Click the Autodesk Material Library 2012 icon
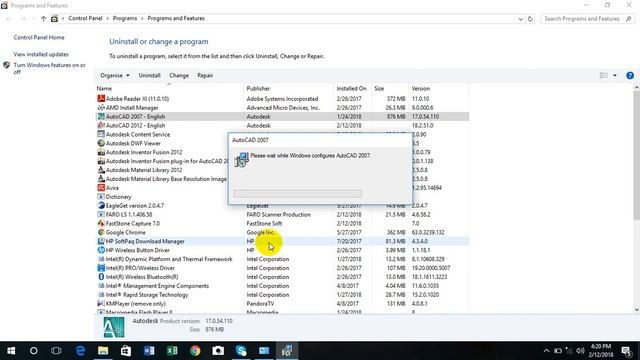This screenshot has width=640, height=360. (101, 170)
